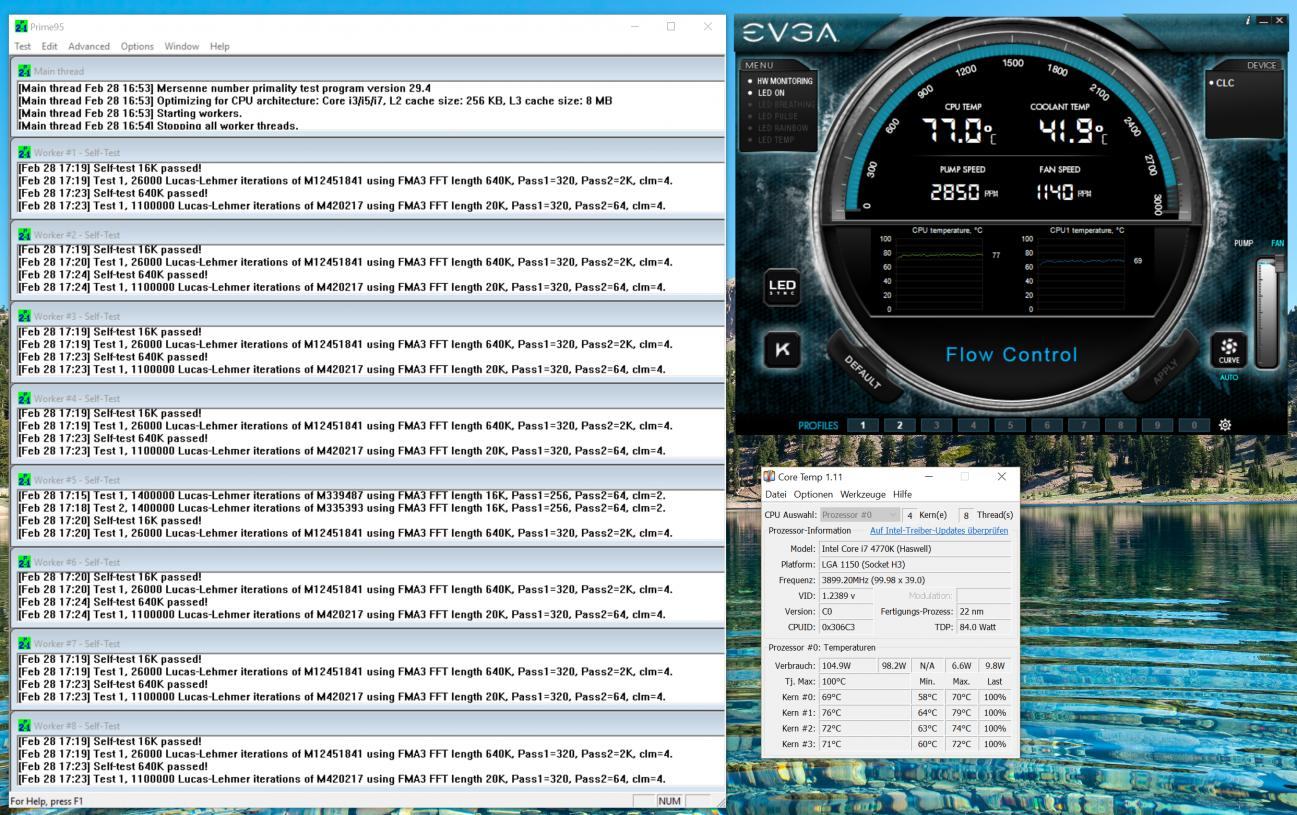Viewport: 1297px width, 815px height.
Task: Select the CLC device in EVGA Device panel
Action: tap(1222, 83)
